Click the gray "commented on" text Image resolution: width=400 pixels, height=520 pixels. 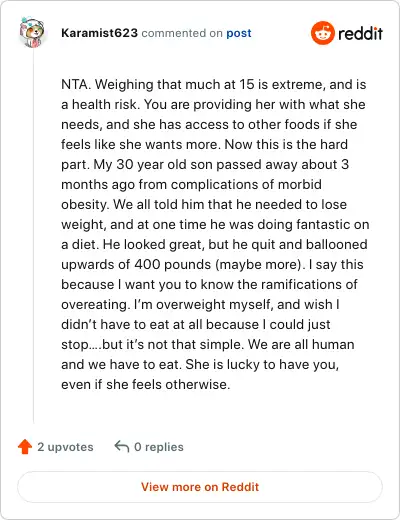(182, 33)
